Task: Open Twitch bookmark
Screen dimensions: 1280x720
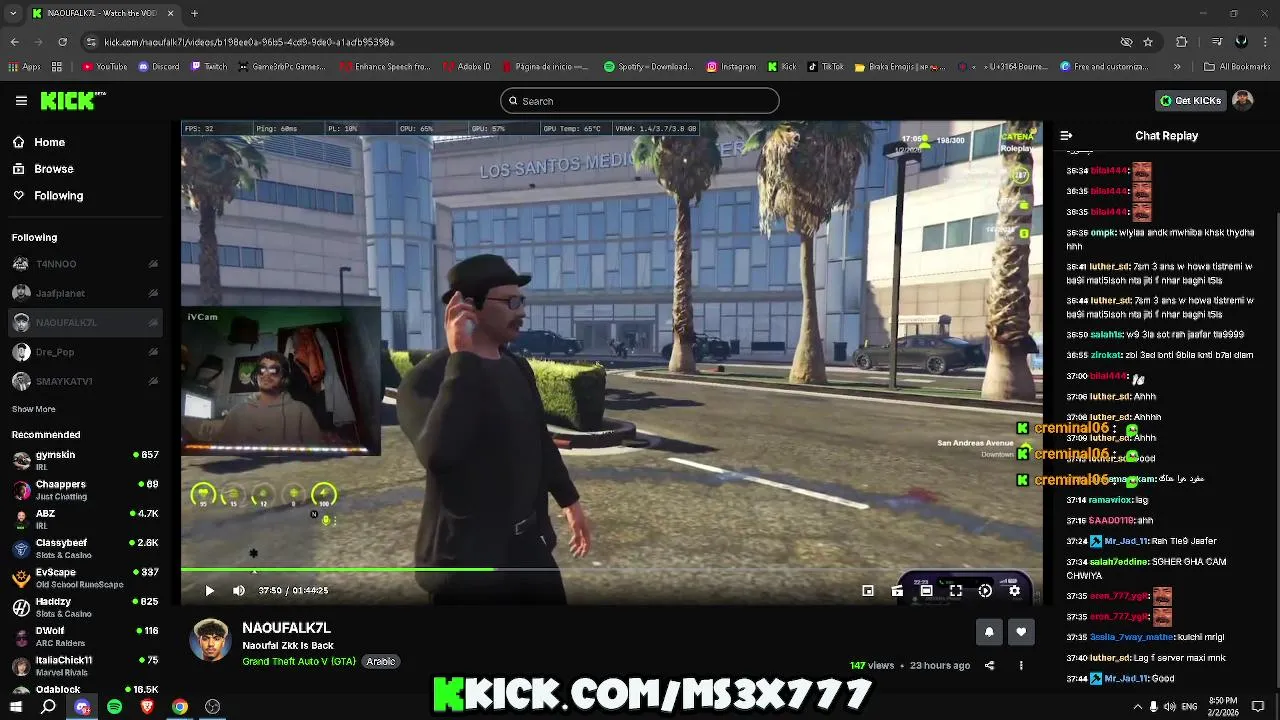Action: [x=209, y=67]
